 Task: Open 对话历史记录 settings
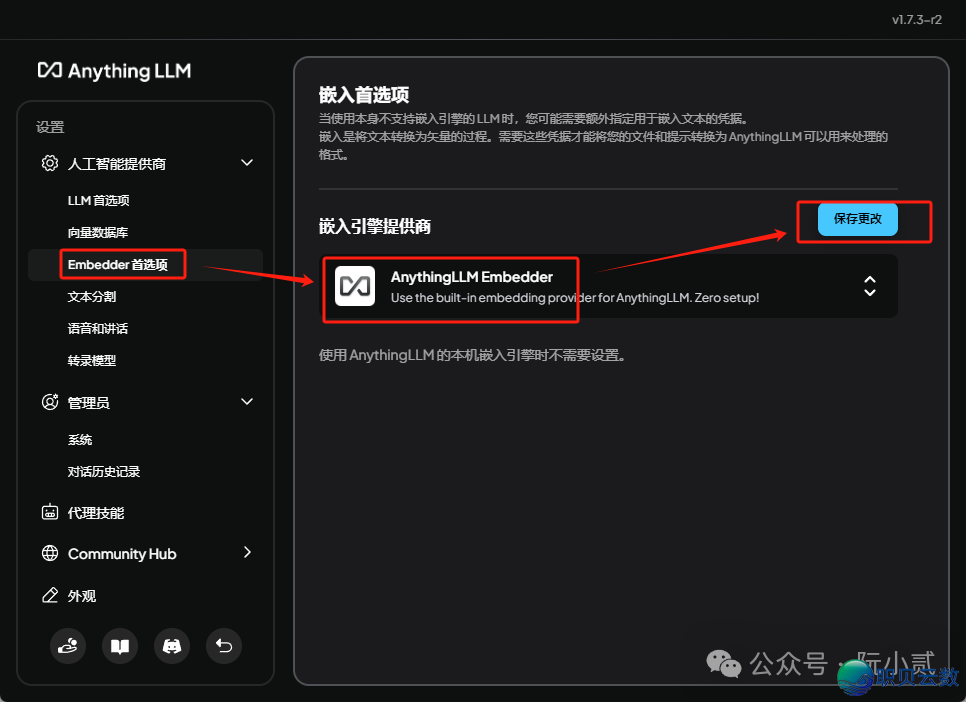pyautogui.click(x=104, y=469)
